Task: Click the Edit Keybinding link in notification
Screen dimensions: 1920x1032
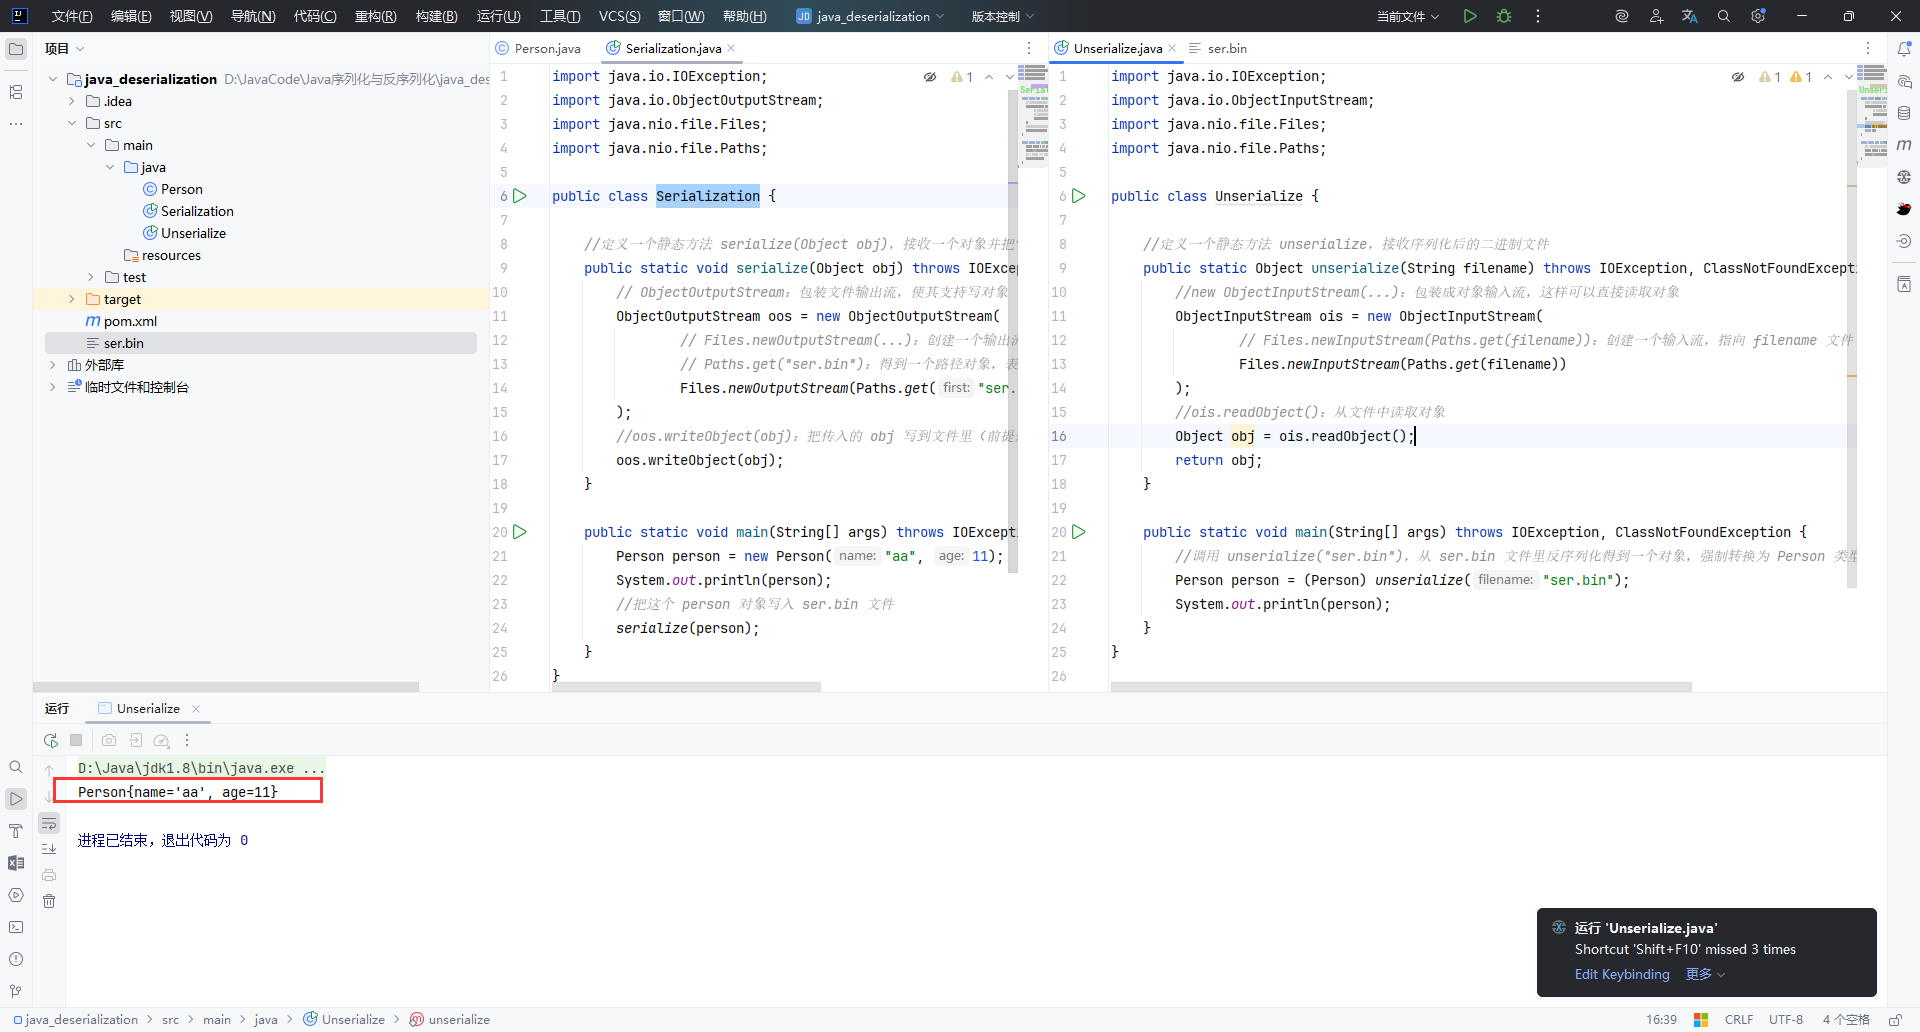Action: (x=1621, y=974)
